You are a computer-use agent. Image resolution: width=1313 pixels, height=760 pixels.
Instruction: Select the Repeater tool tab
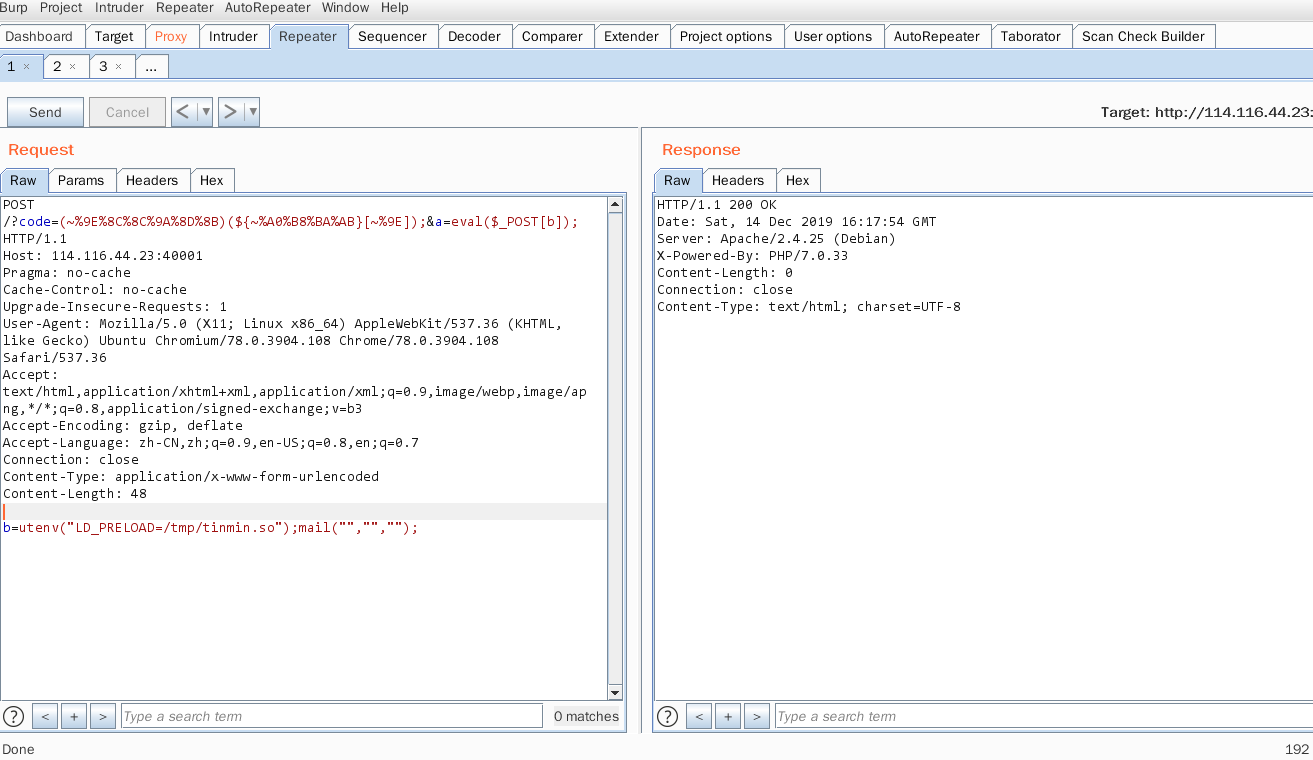pos(308,36)
